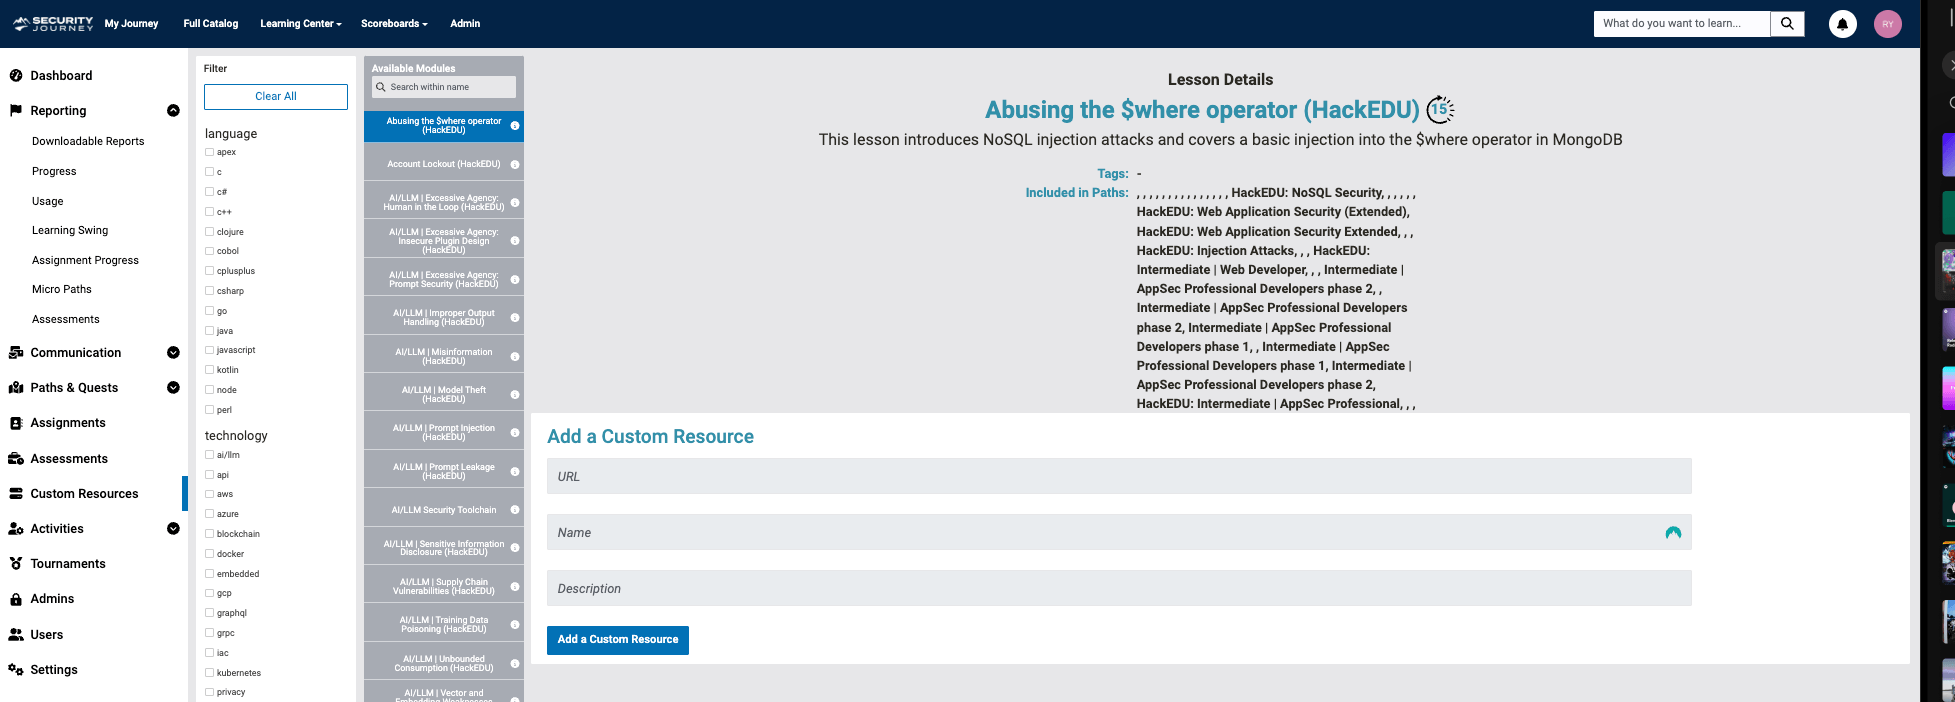Check the kubernetes technology filter
Screen dimensions: 1955x702
point(209,672)
